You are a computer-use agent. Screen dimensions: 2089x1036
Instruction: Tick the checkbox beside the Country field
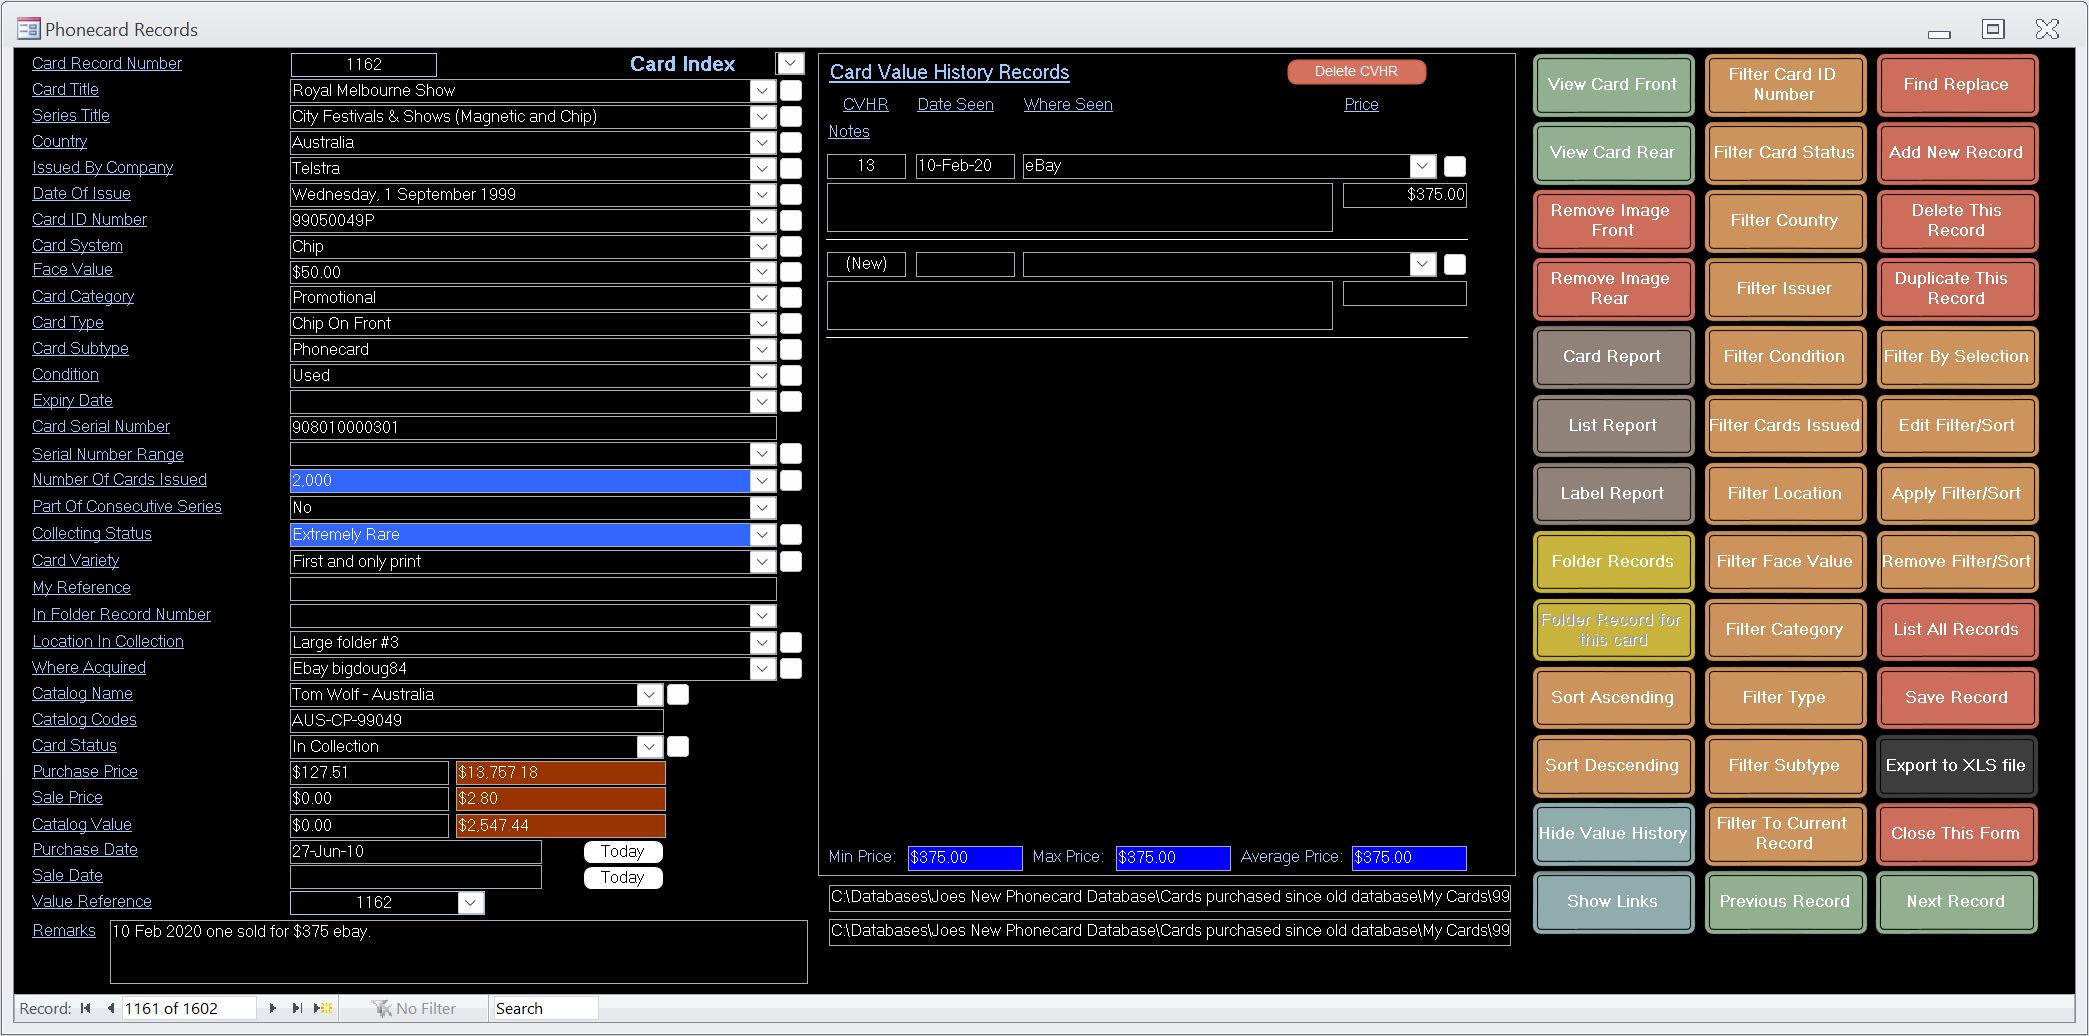click(x=790, y=142)
